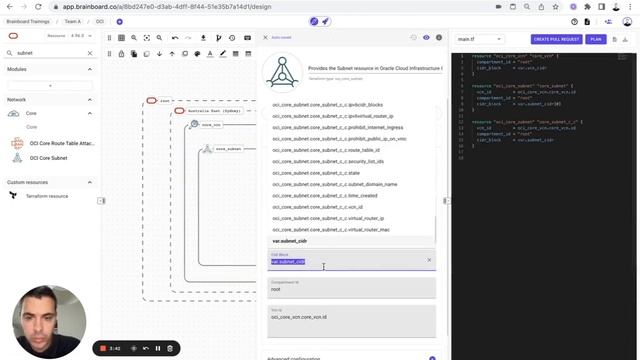Collapse the Custom resources section
This screenshot has height=360, width=640.
click(x=90, y=182)
